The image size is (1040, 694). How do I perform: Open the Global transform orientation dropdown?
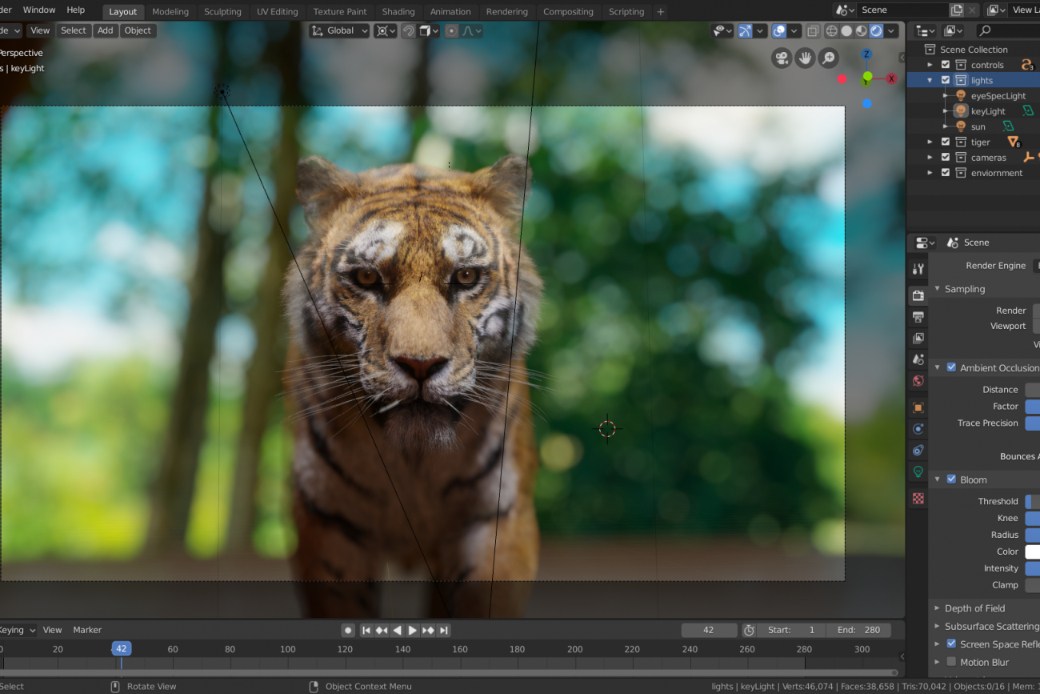(x=340, y=31)
